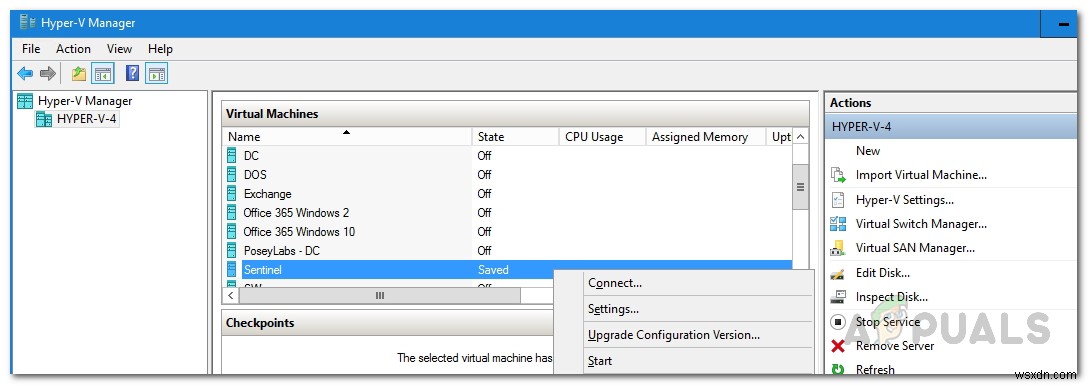Open the Action menu
The image size is (1088, 385).
point(74,49)
